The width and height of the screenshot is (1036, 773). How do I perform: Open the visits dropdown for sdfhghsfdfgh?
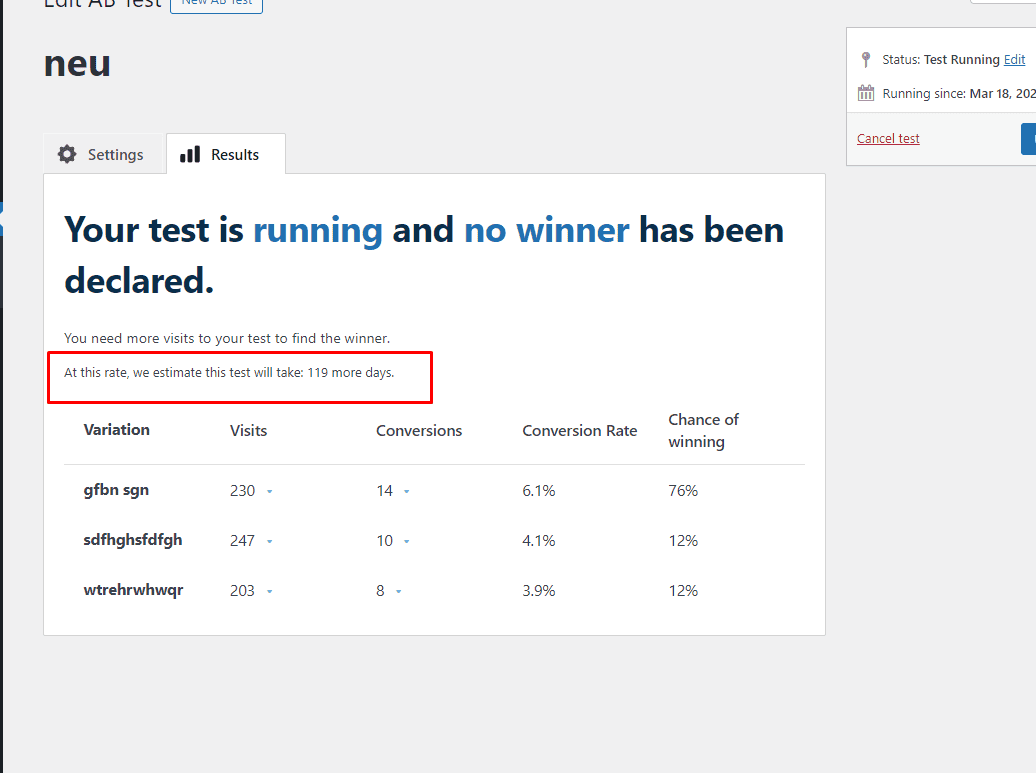(270, 541)
